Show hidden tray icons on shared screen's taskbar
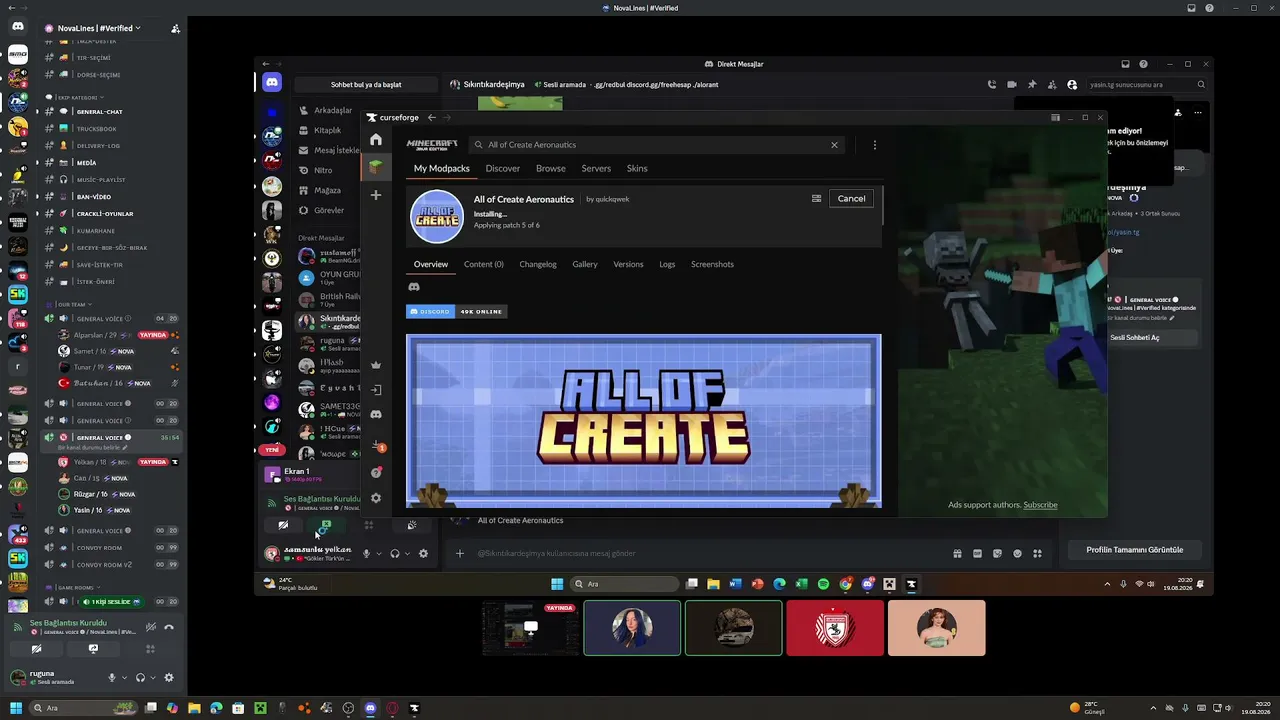 (1107, 584)
